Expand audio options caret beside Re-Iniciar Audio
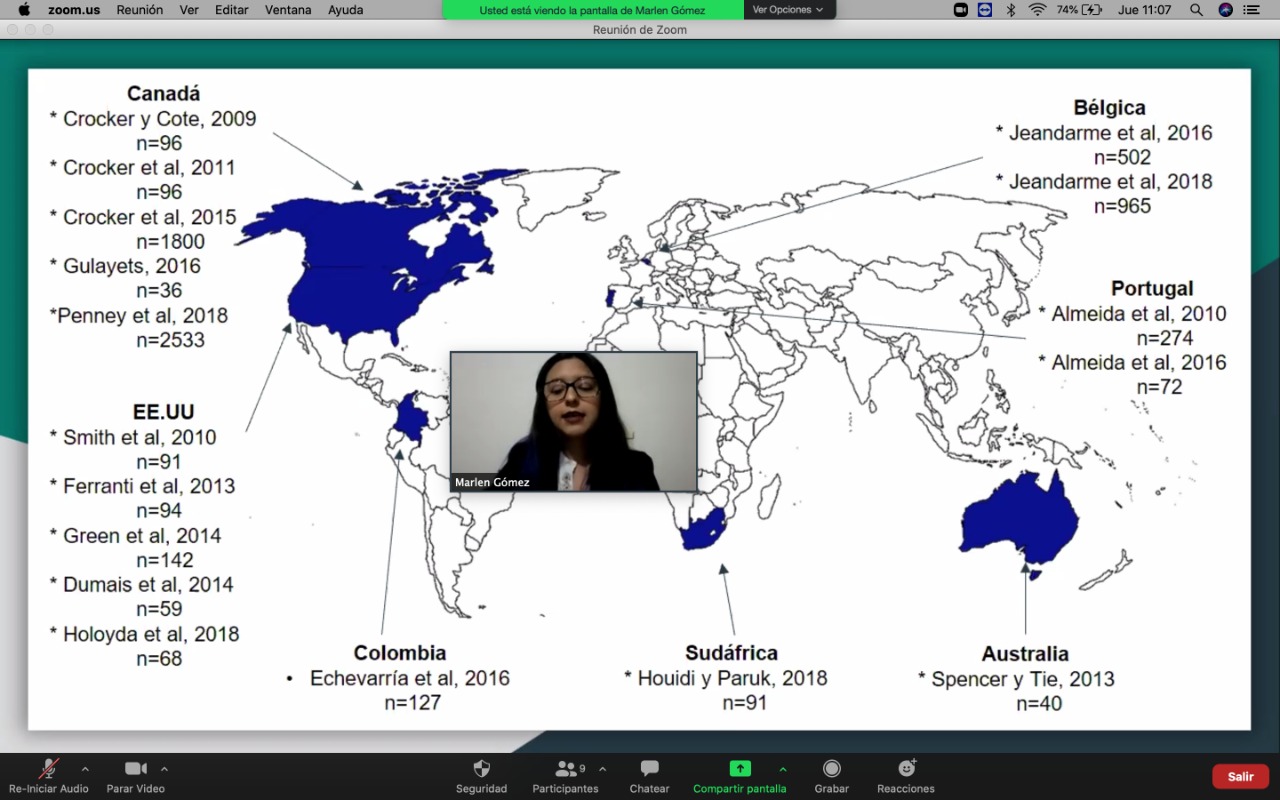 click(x=85, y=769)
